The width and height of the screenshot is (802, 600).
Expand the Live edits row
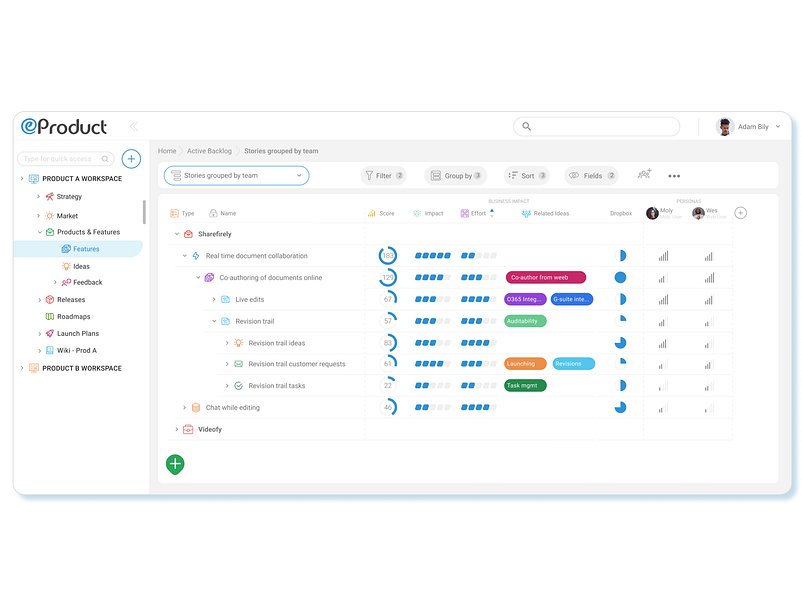coord(214,299)
